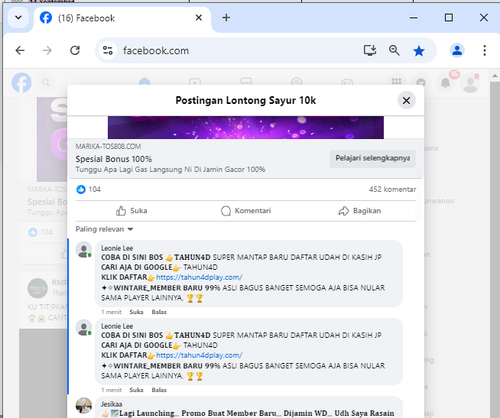Click the Bagikan share button
The width and height of the screenshot is (500, 418).
360,211
